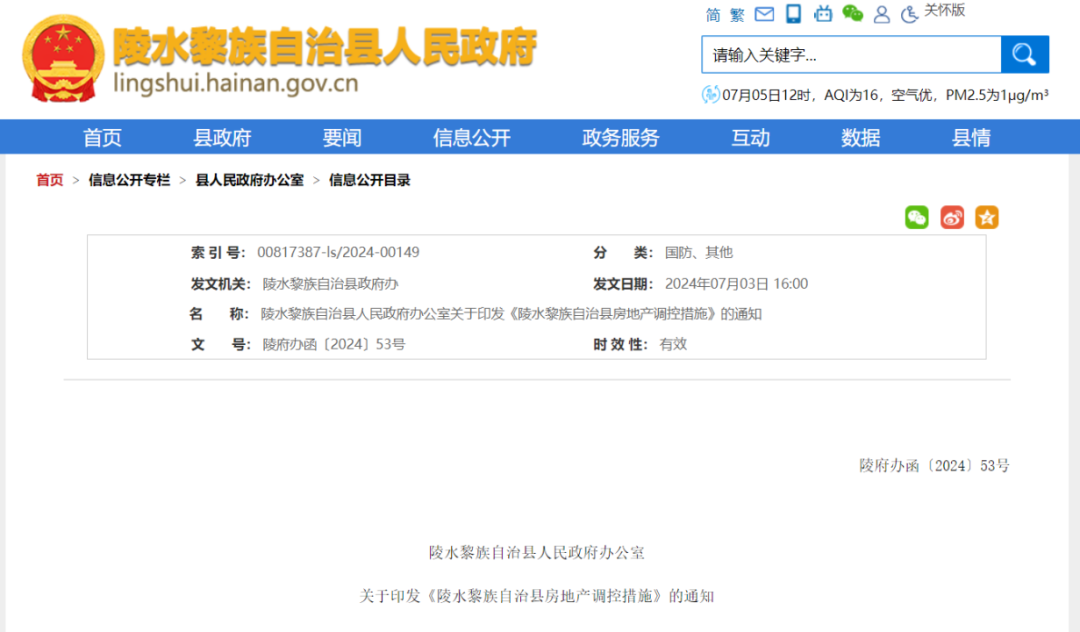Share to QZone star icon

coord(987,216)
